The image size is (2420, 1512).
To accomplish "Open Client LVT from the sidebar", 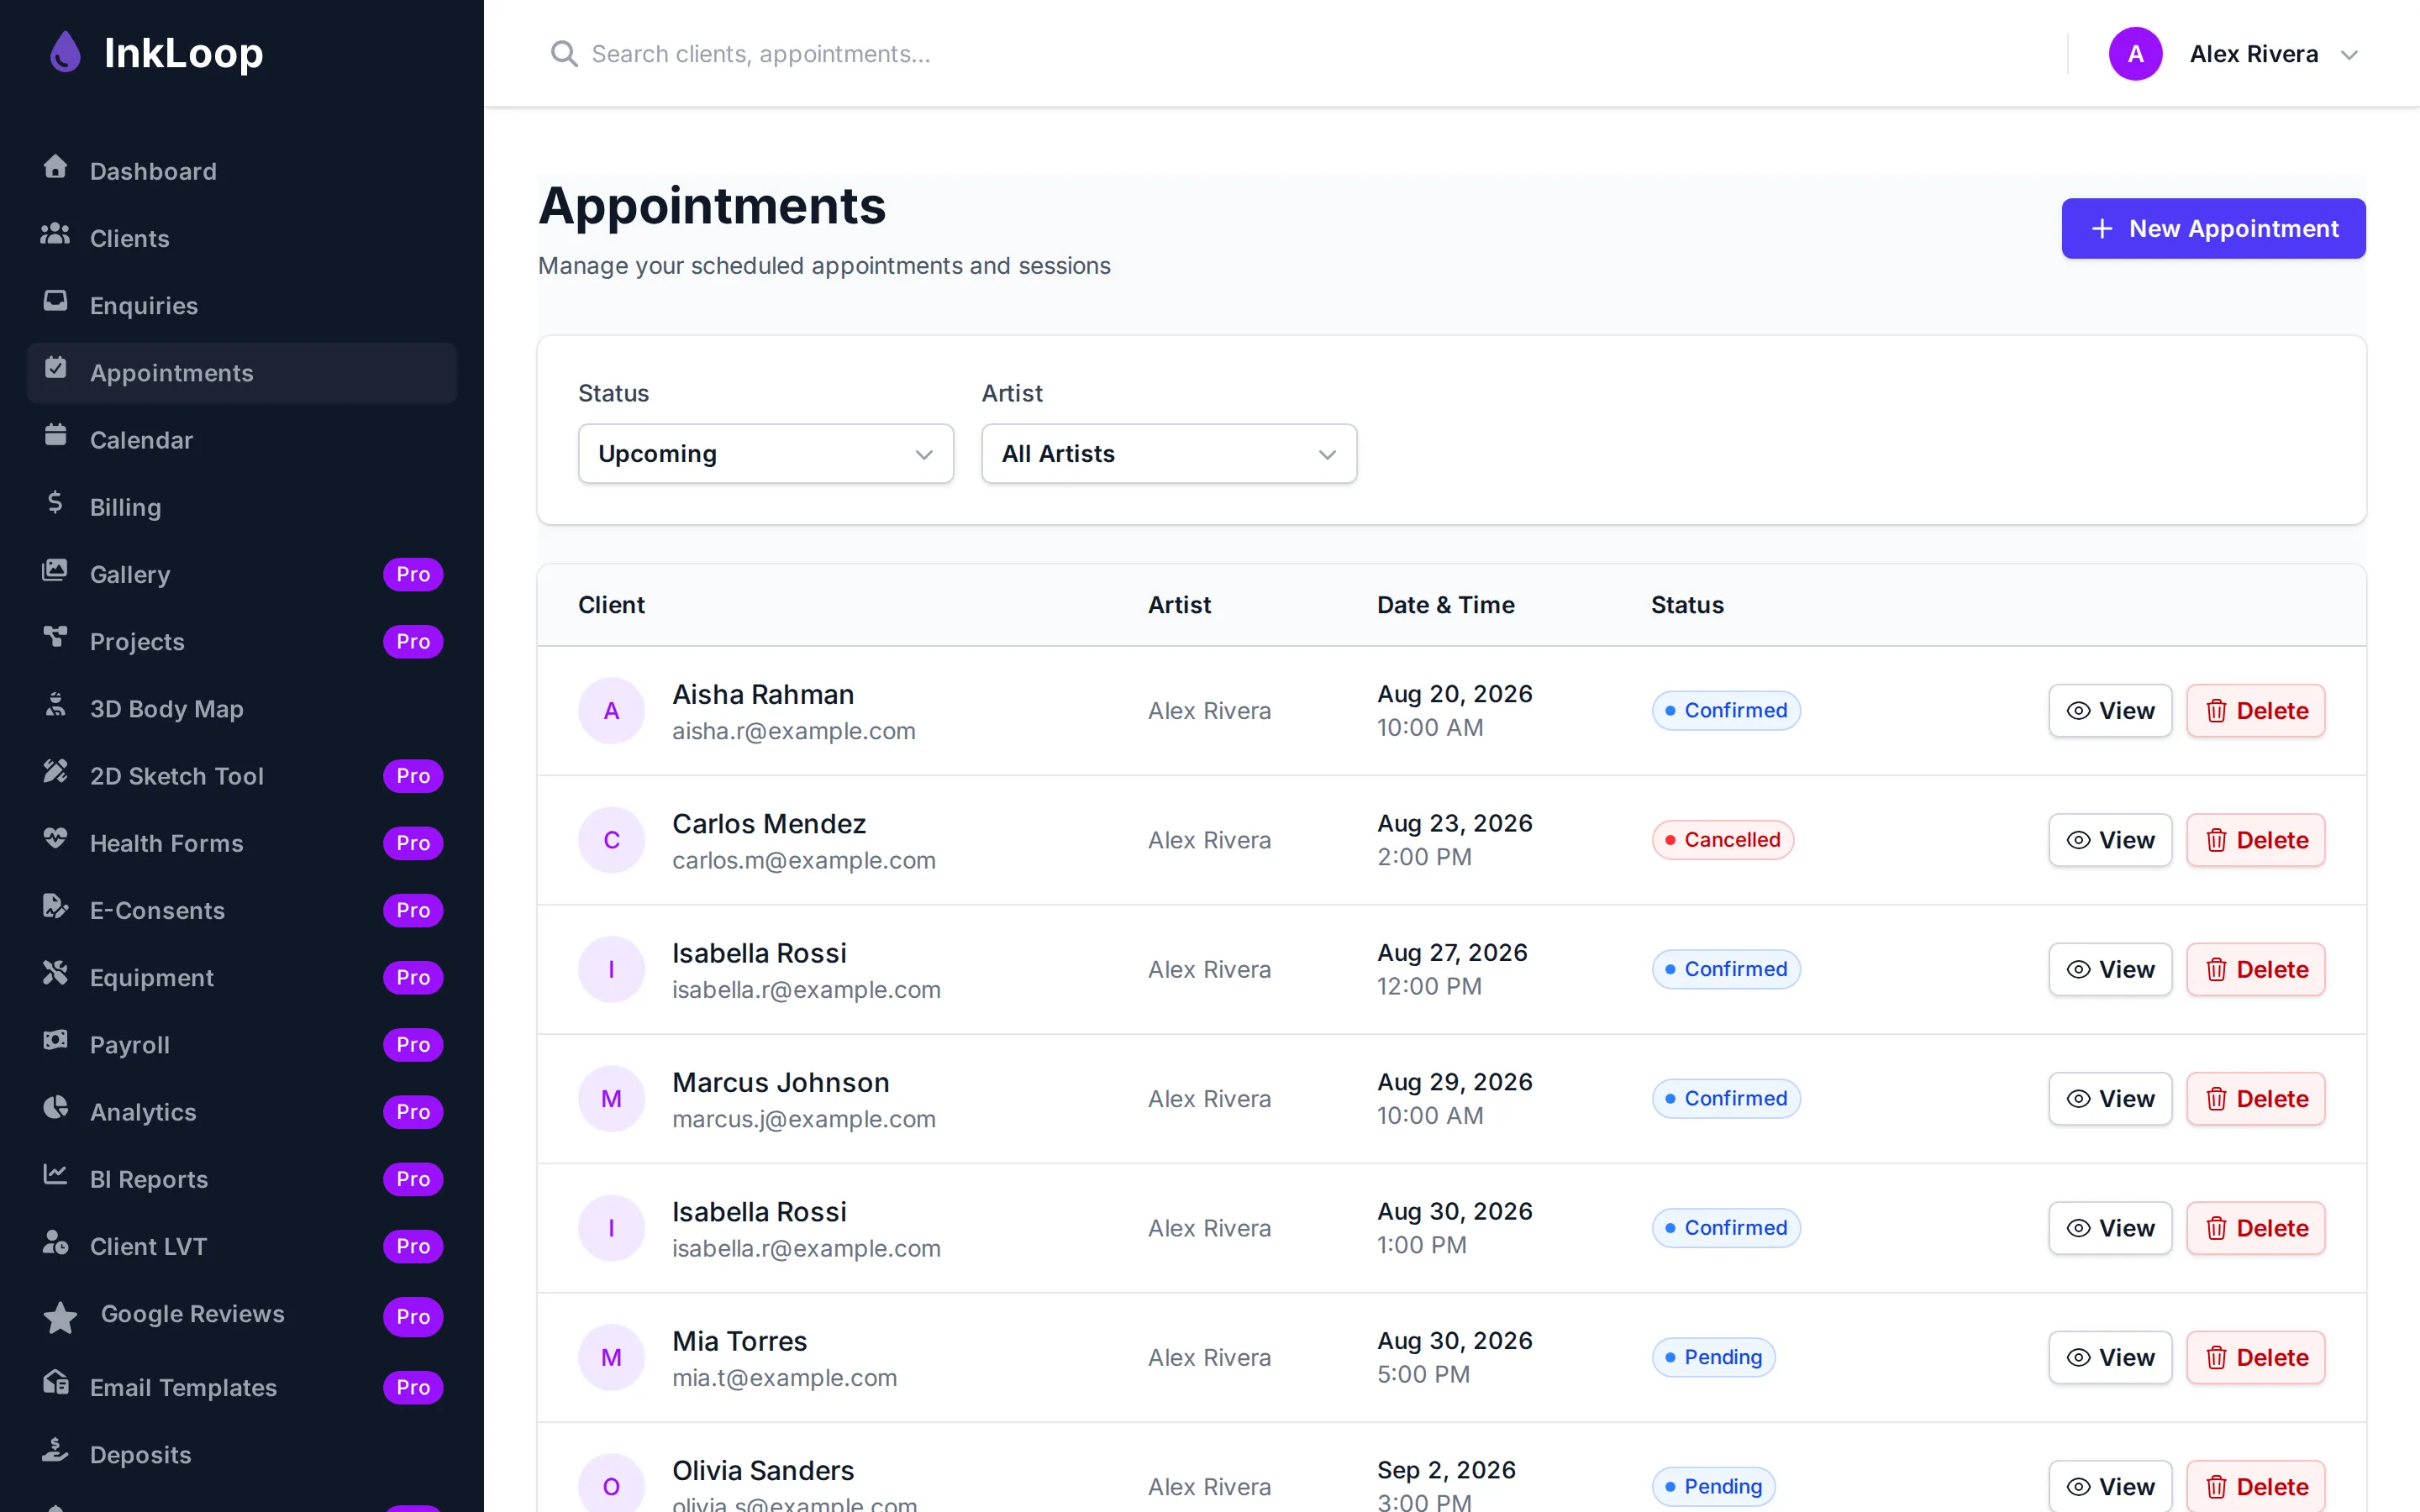I will coord(242,1246).
